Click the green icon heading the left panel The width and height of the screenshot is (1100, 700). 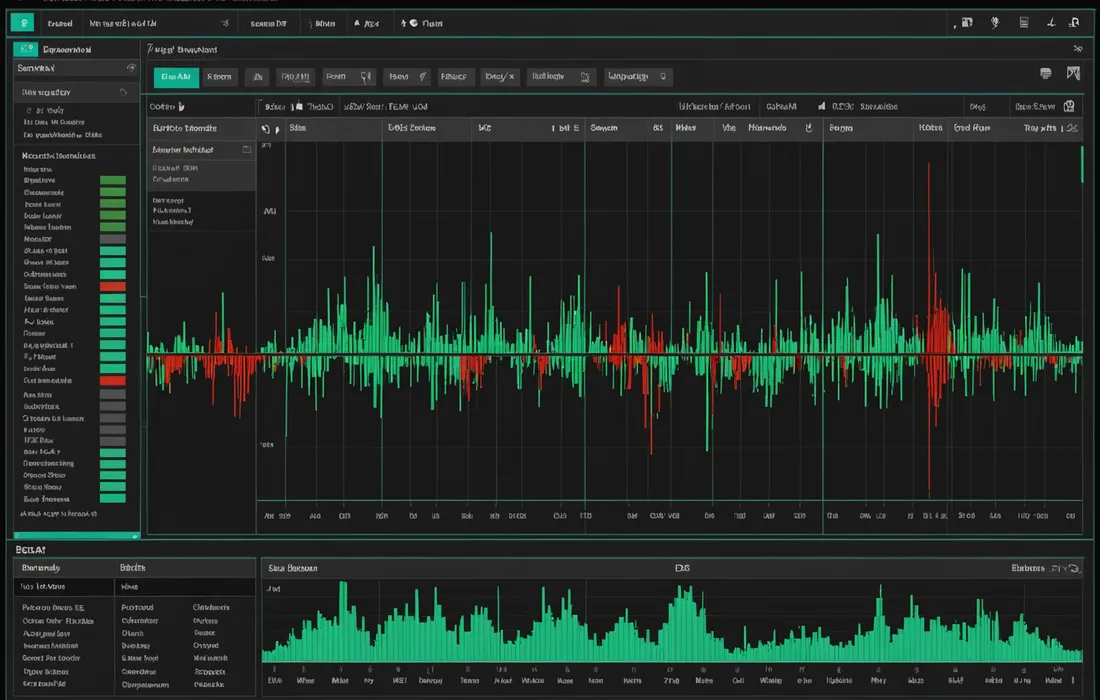click(x=26, y=49)
